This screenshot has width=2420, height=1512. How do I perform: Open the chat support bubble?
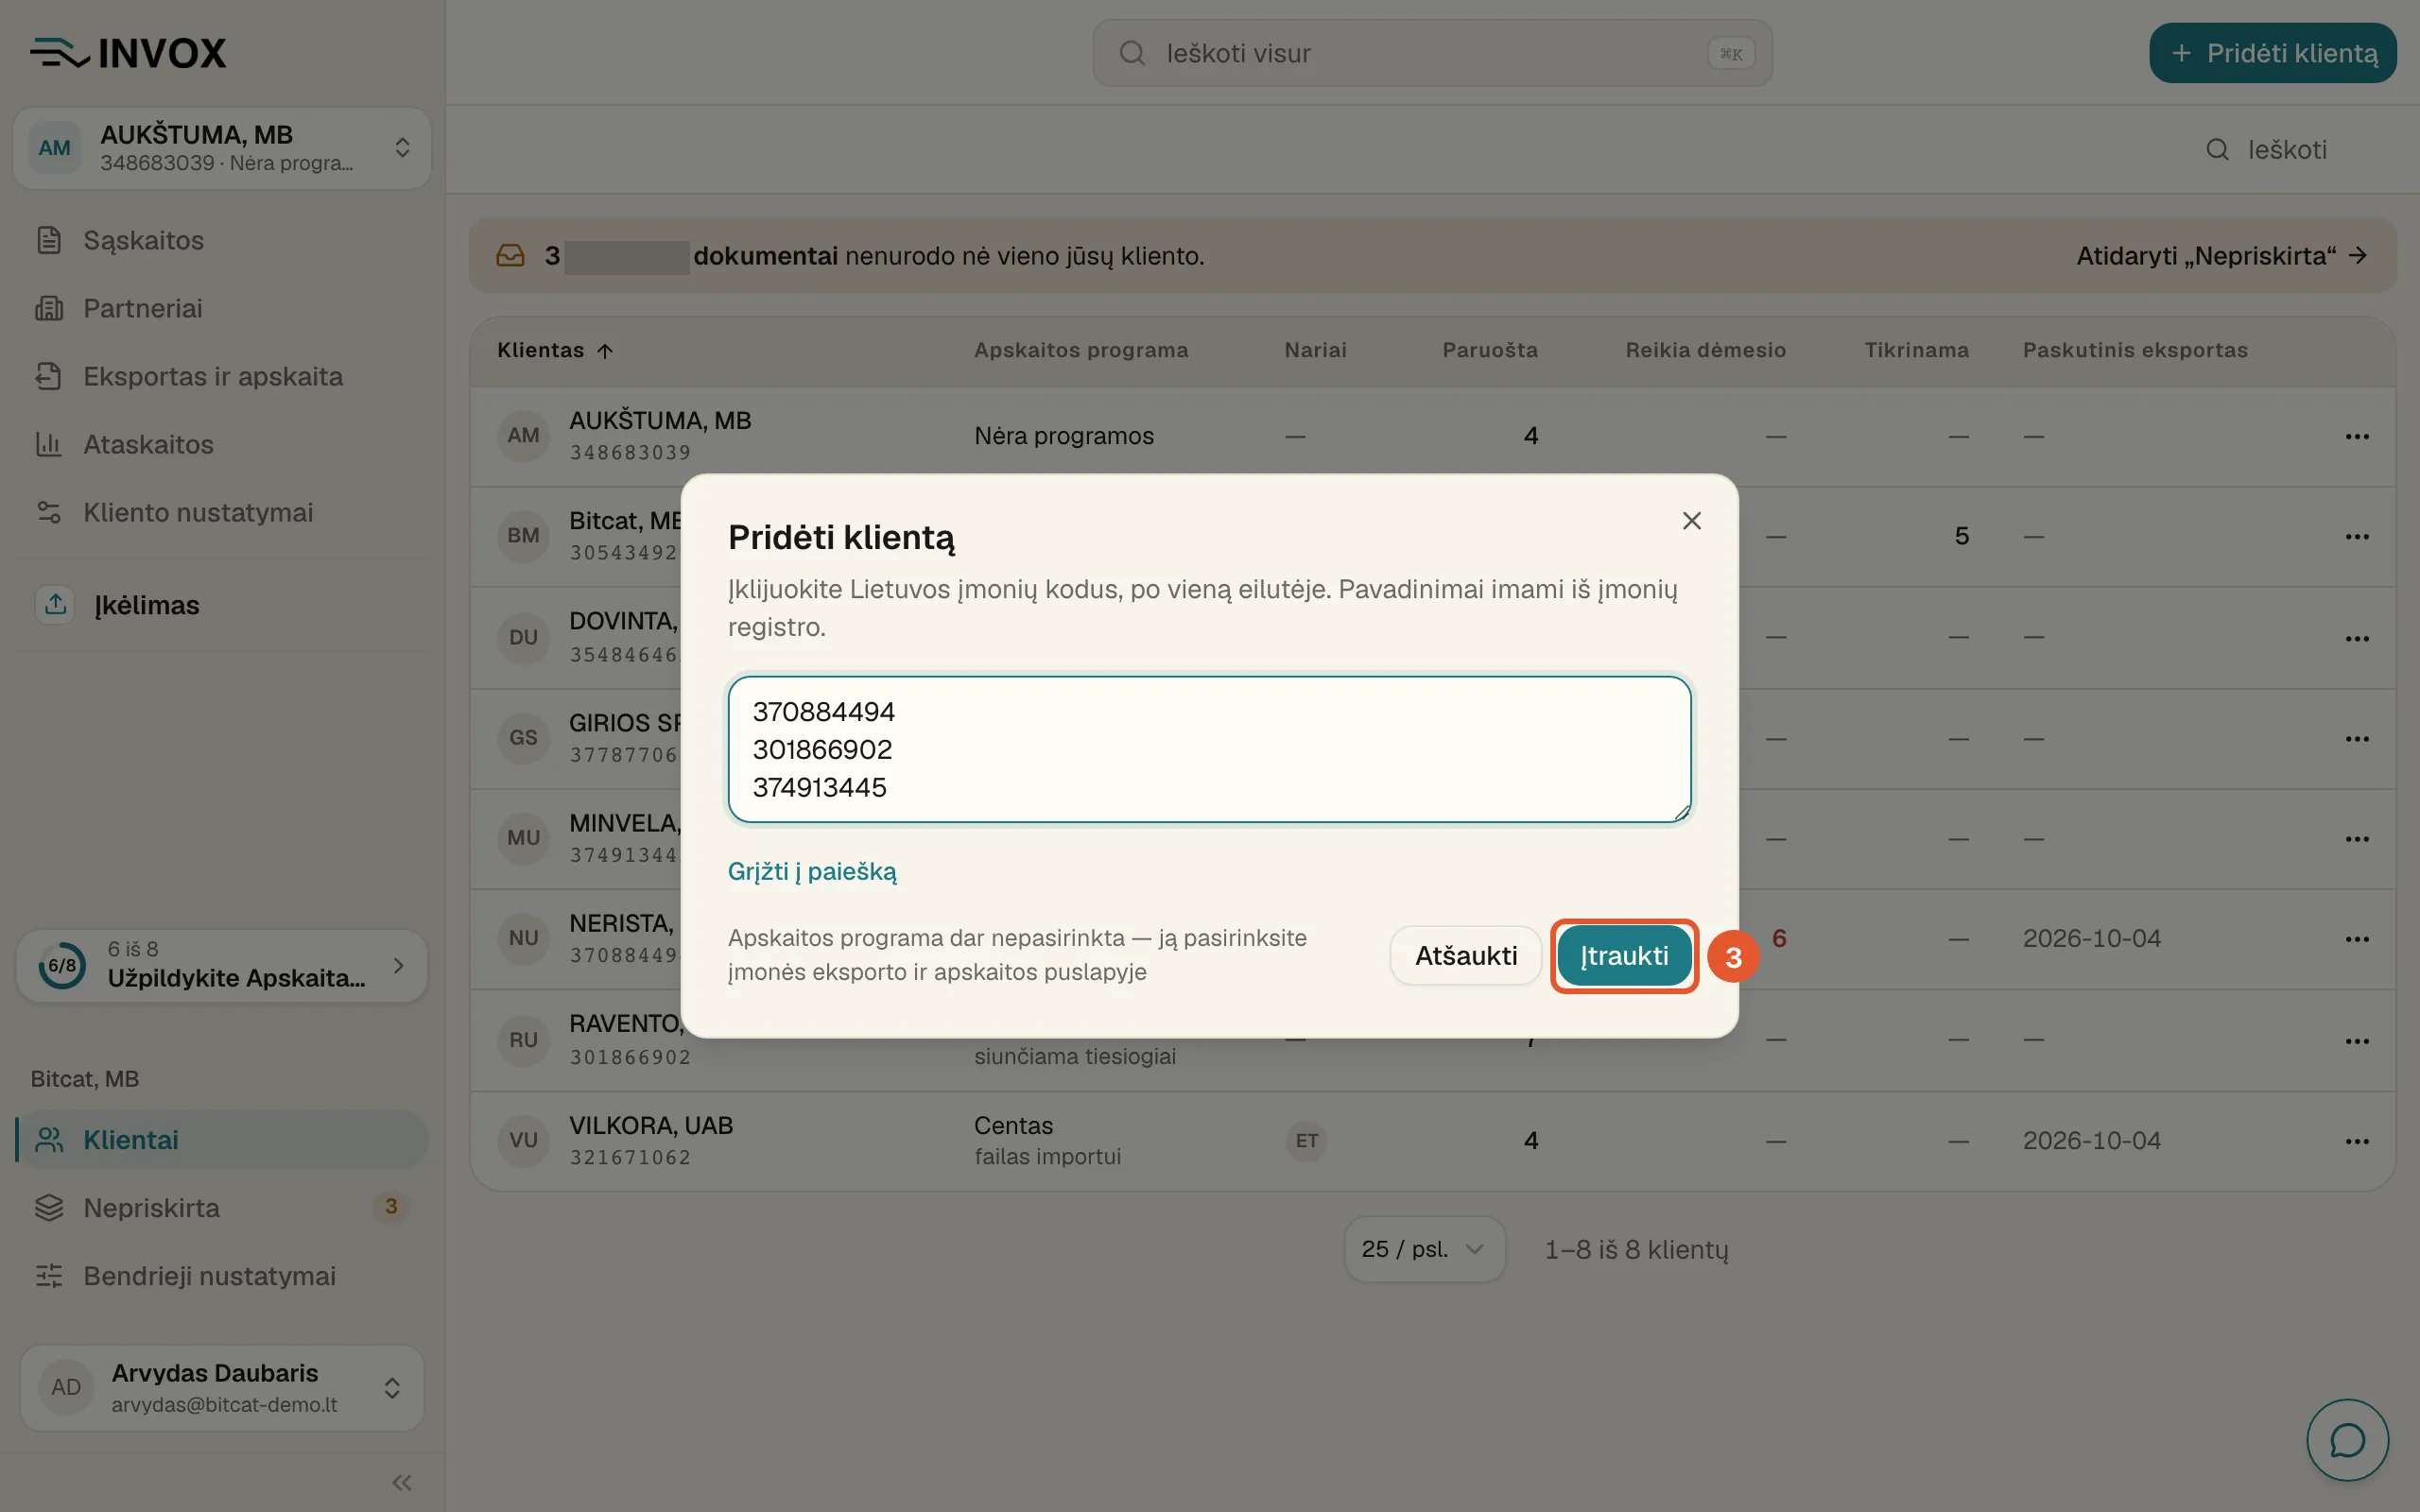point(2347,1440)
